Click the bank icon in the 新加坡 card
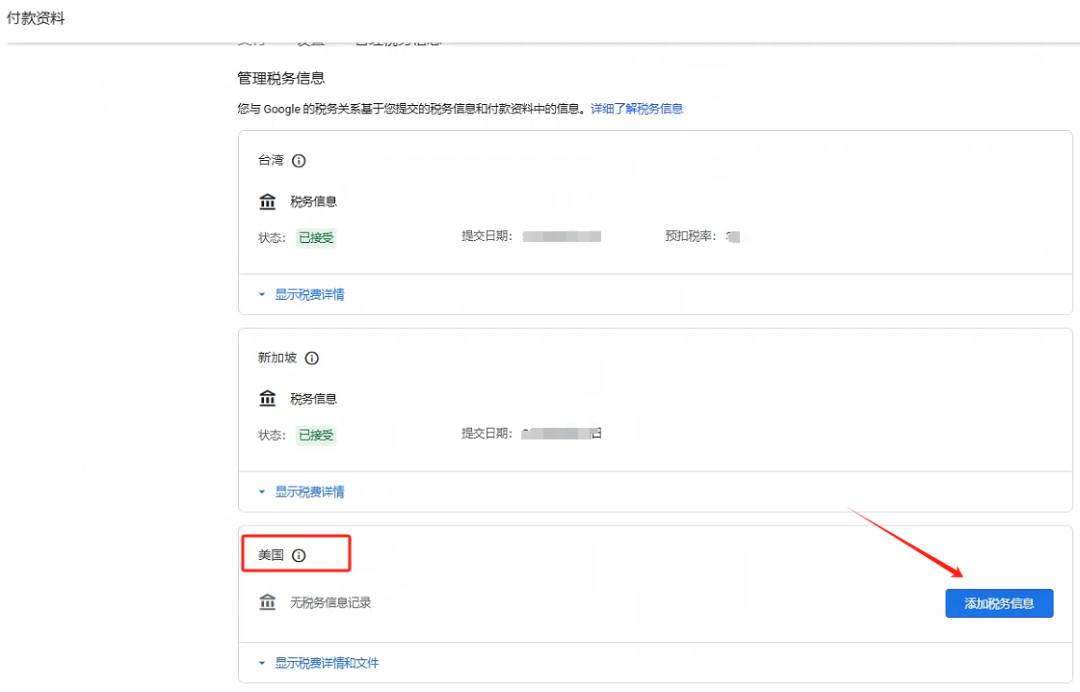Viewport: 1080px width, 692px height. point(267,399)
